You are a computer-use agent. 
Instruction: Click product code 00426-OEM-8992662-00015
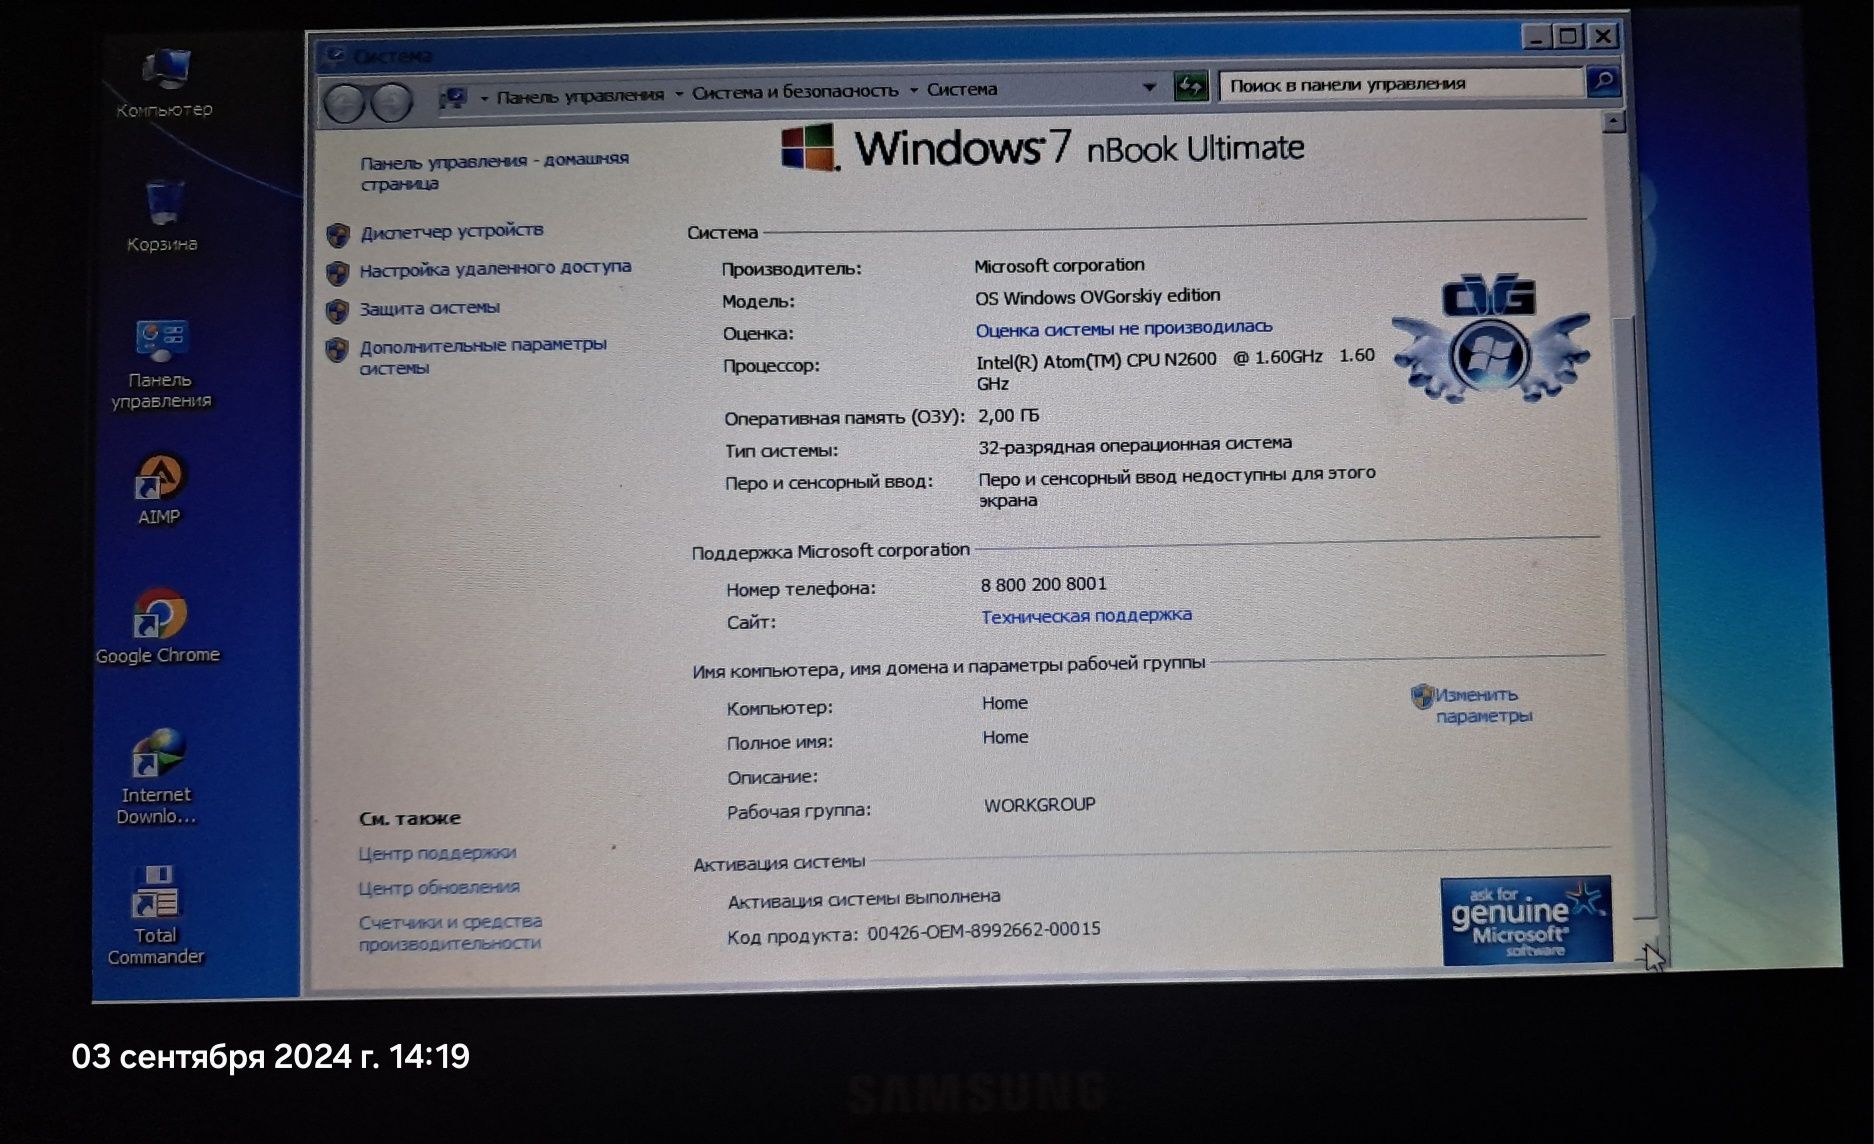(x=983, y=931)
